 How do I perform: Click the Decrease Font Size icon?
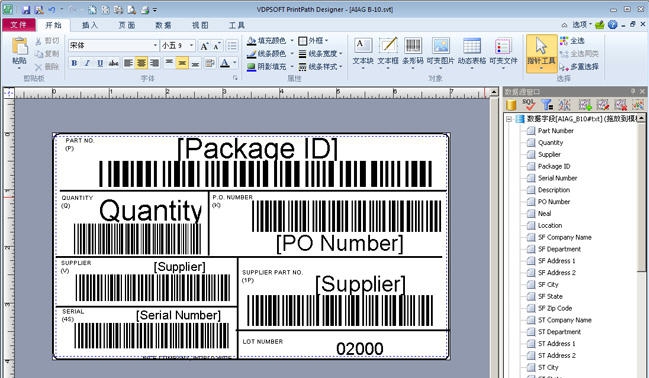[217, 46]
